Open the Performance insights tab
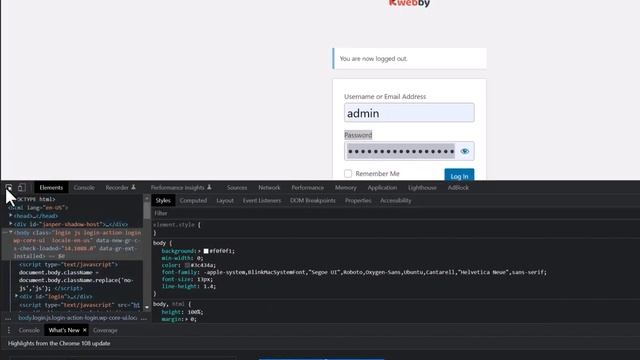640x360 pixels. pos(181,188)
